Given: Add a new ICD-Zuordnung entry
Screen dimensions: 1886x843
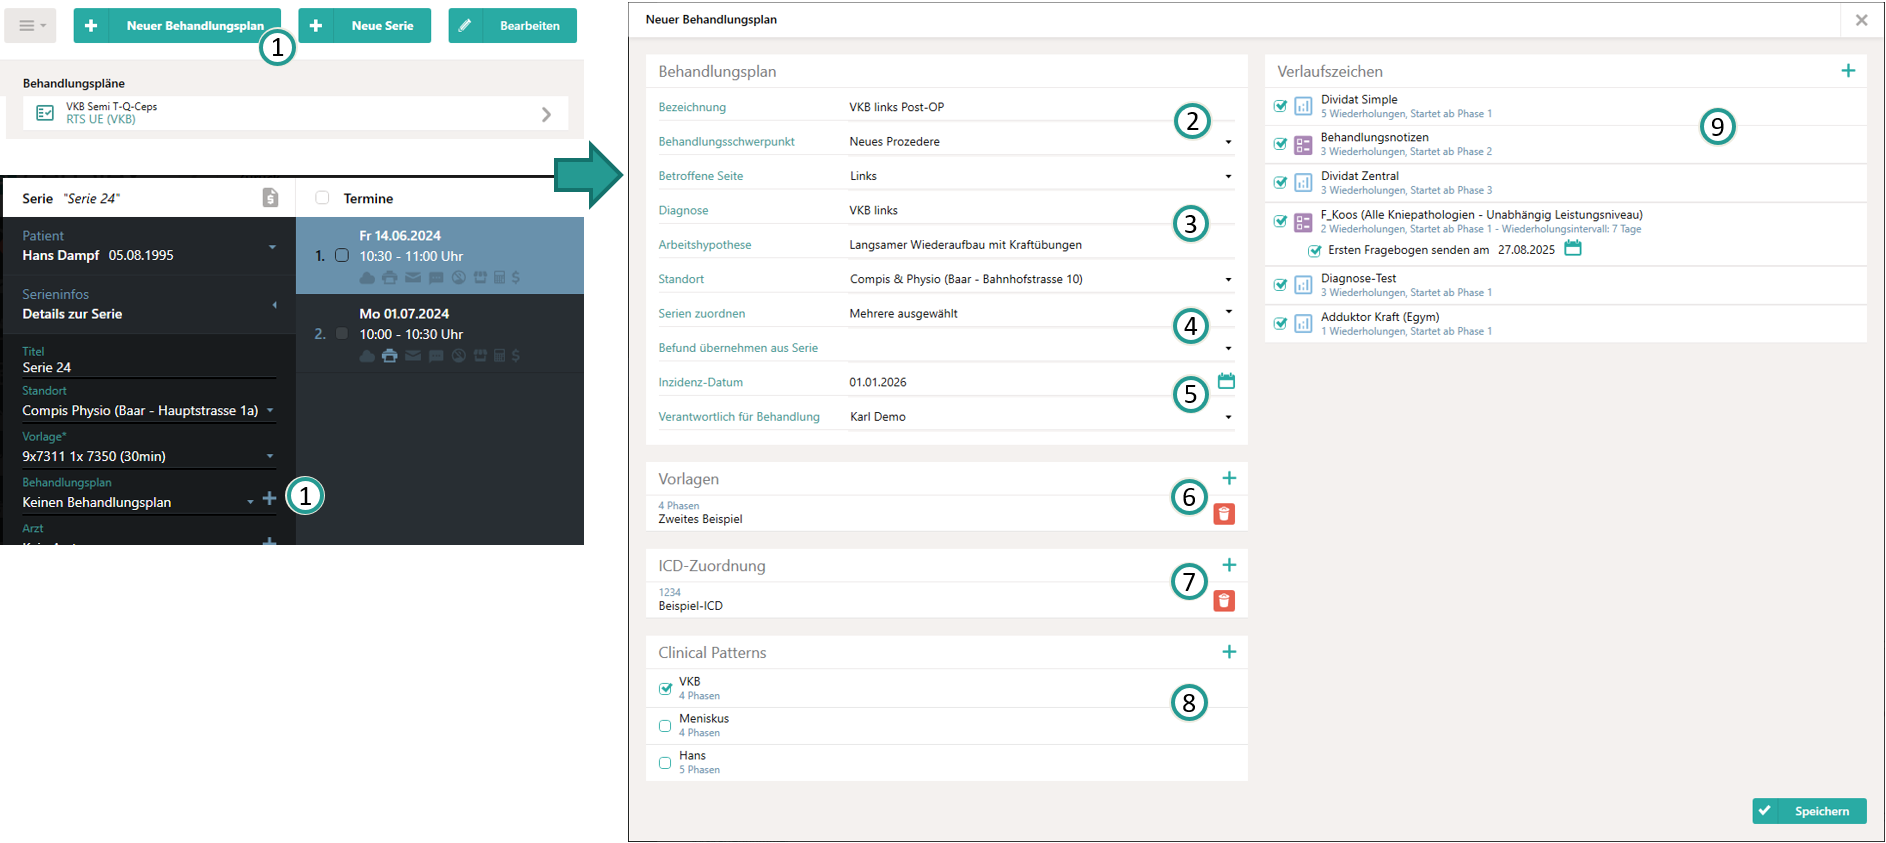Looking at the screenshot, I should (1229, 565).
